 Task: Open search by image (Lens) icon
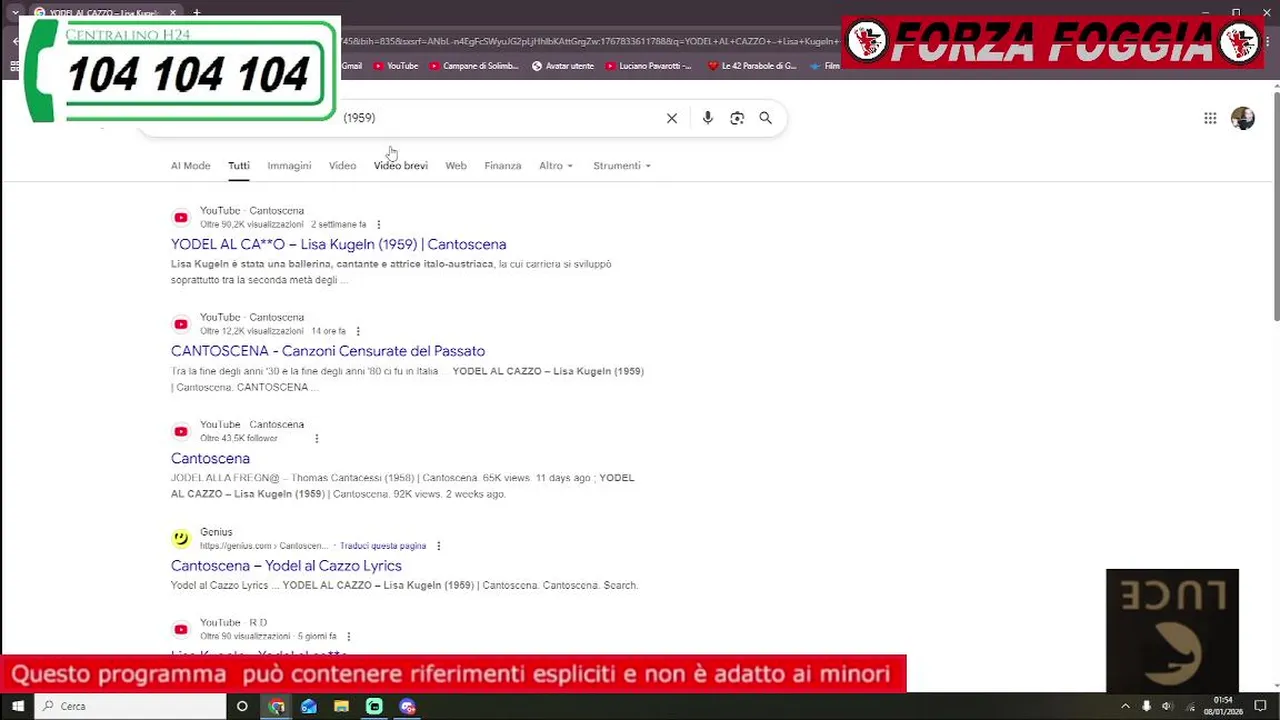coord(737,118)
